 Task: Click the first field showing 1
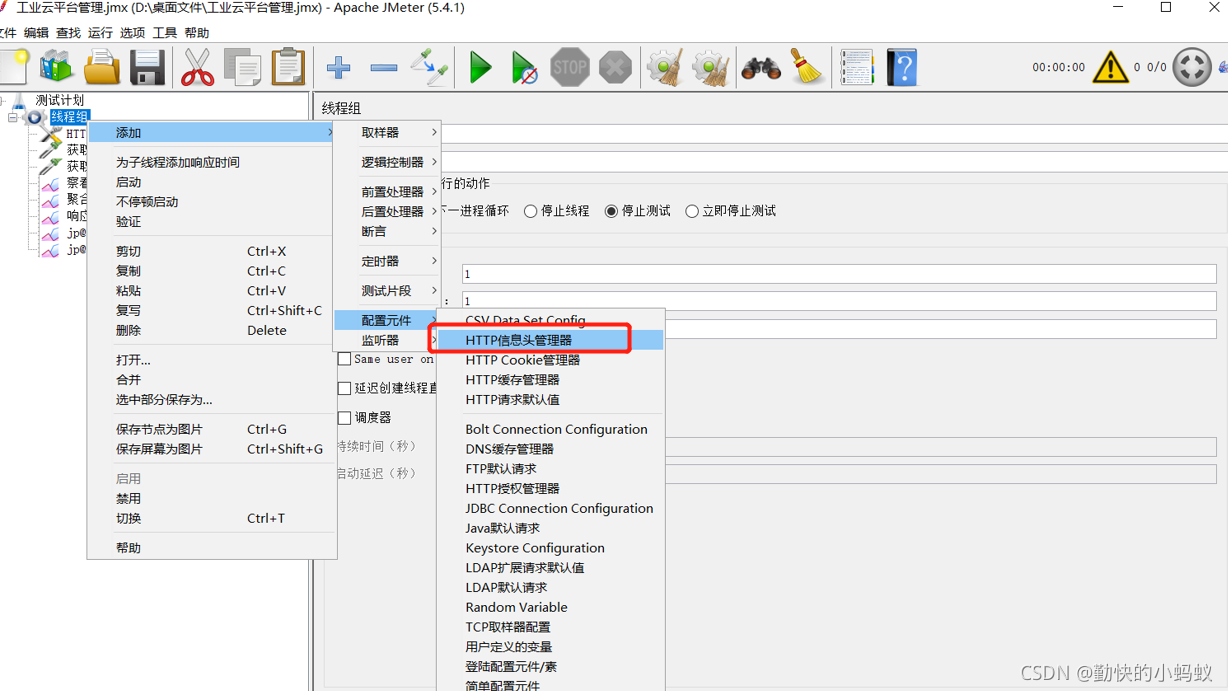click(x=839, y=274)
